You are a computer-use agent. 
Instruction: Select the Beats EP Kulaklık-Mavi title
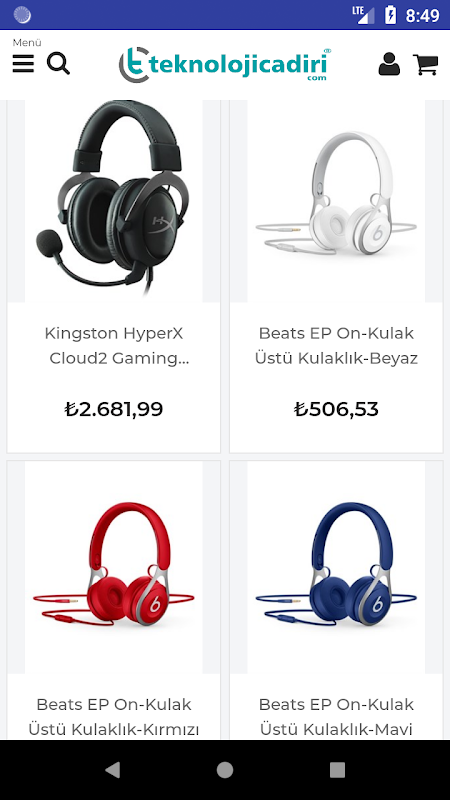(x=336, y=717)
